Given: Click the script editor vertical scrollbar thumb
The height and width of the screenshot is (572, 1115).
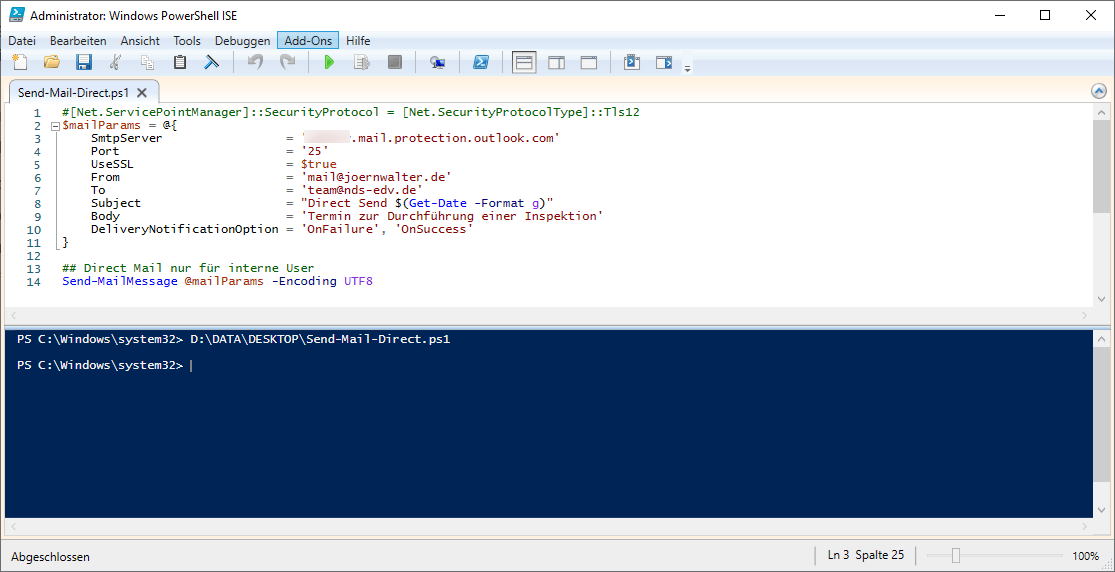Looking at the screenshot, I should (x=1100, y=165).
